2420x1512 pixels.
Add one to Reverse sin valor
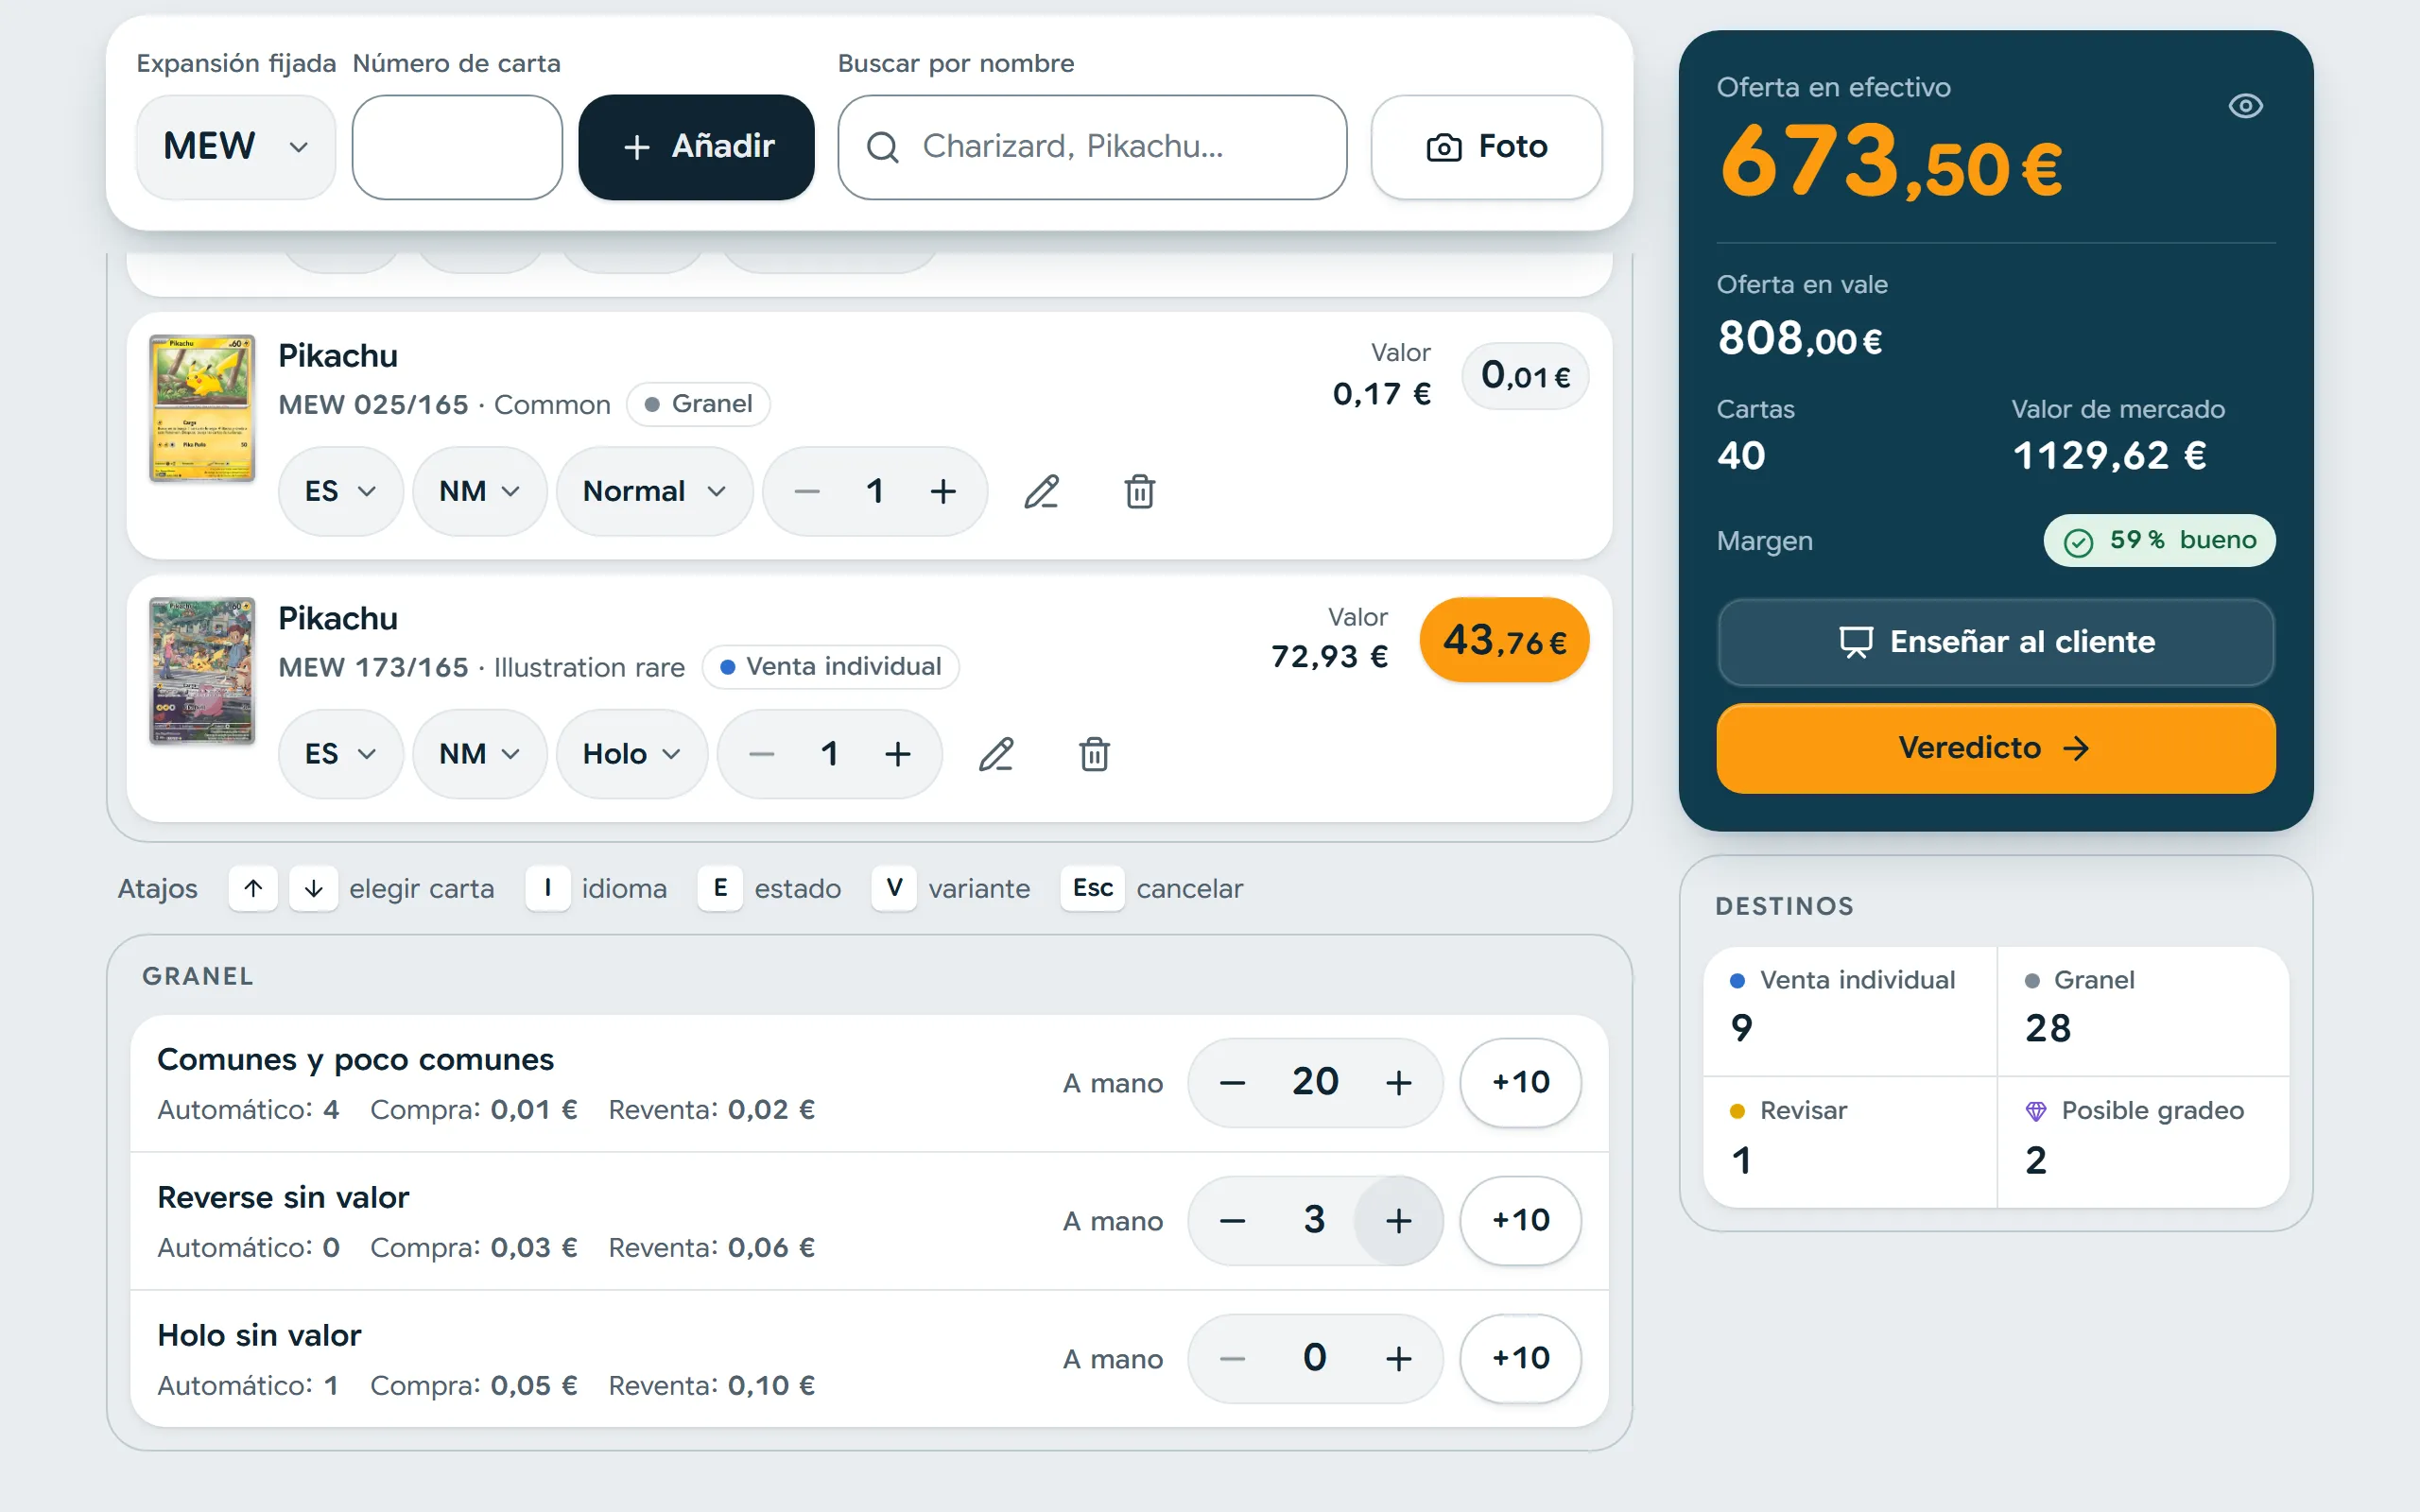[x=1398, y=1220]
